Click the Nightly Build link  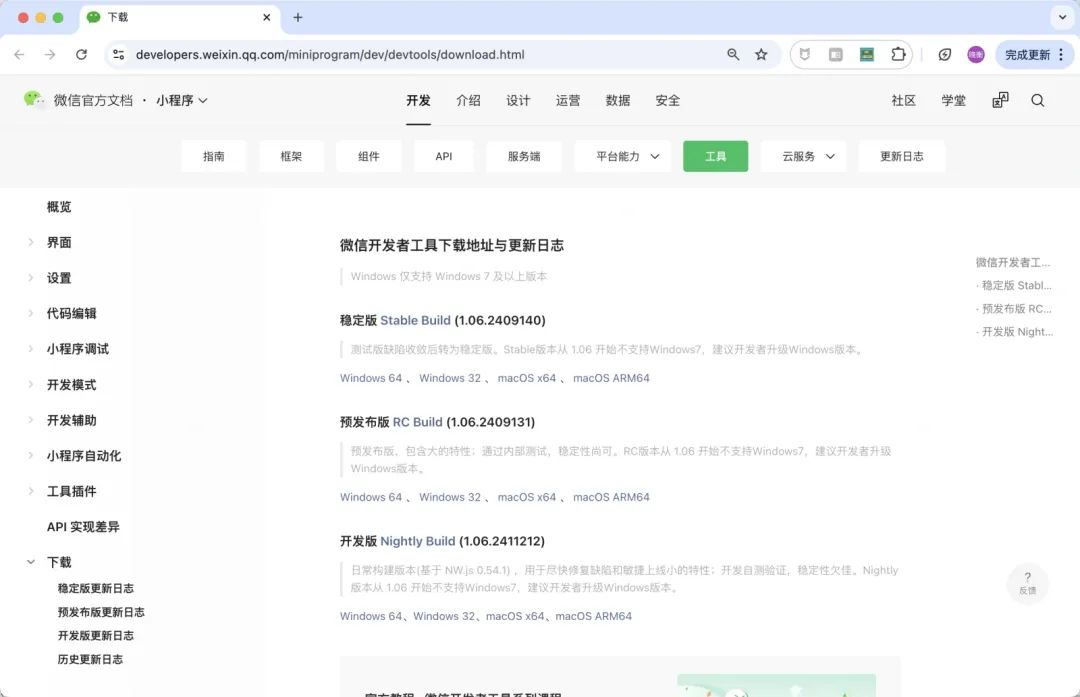(x=417, y=541)
